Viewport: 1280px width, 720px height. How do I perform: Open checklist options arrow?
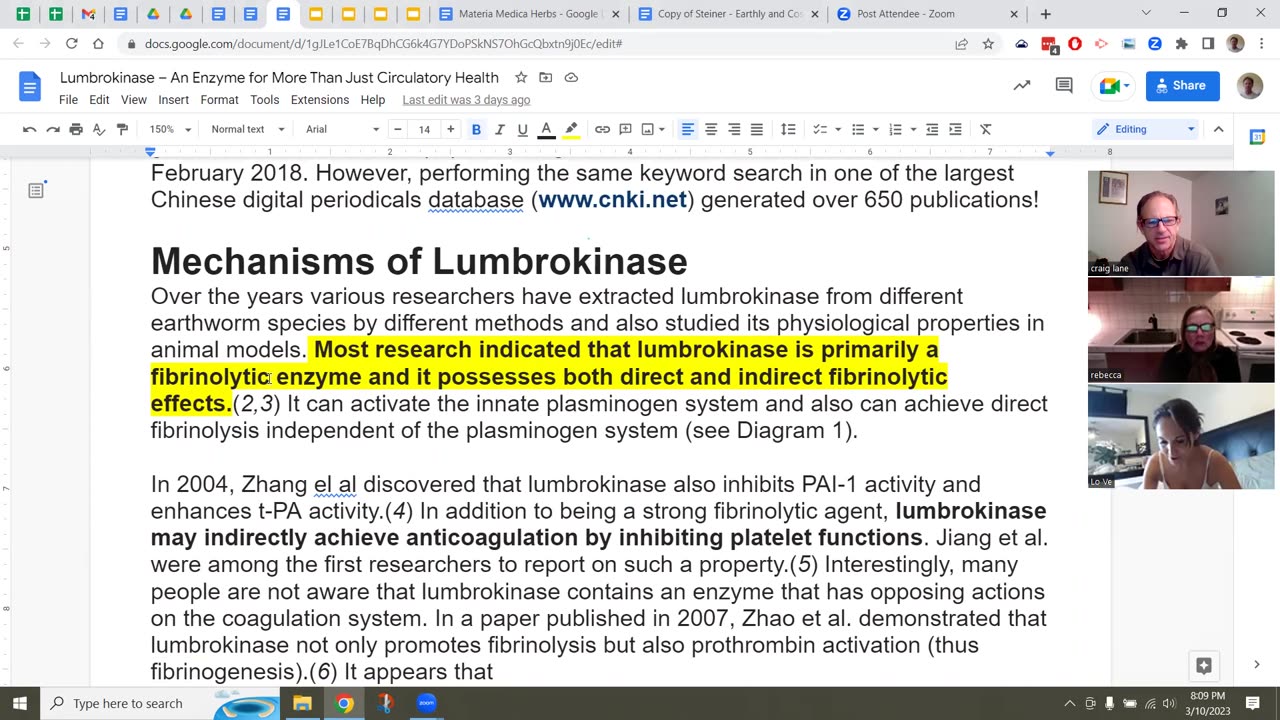(838, 129)
